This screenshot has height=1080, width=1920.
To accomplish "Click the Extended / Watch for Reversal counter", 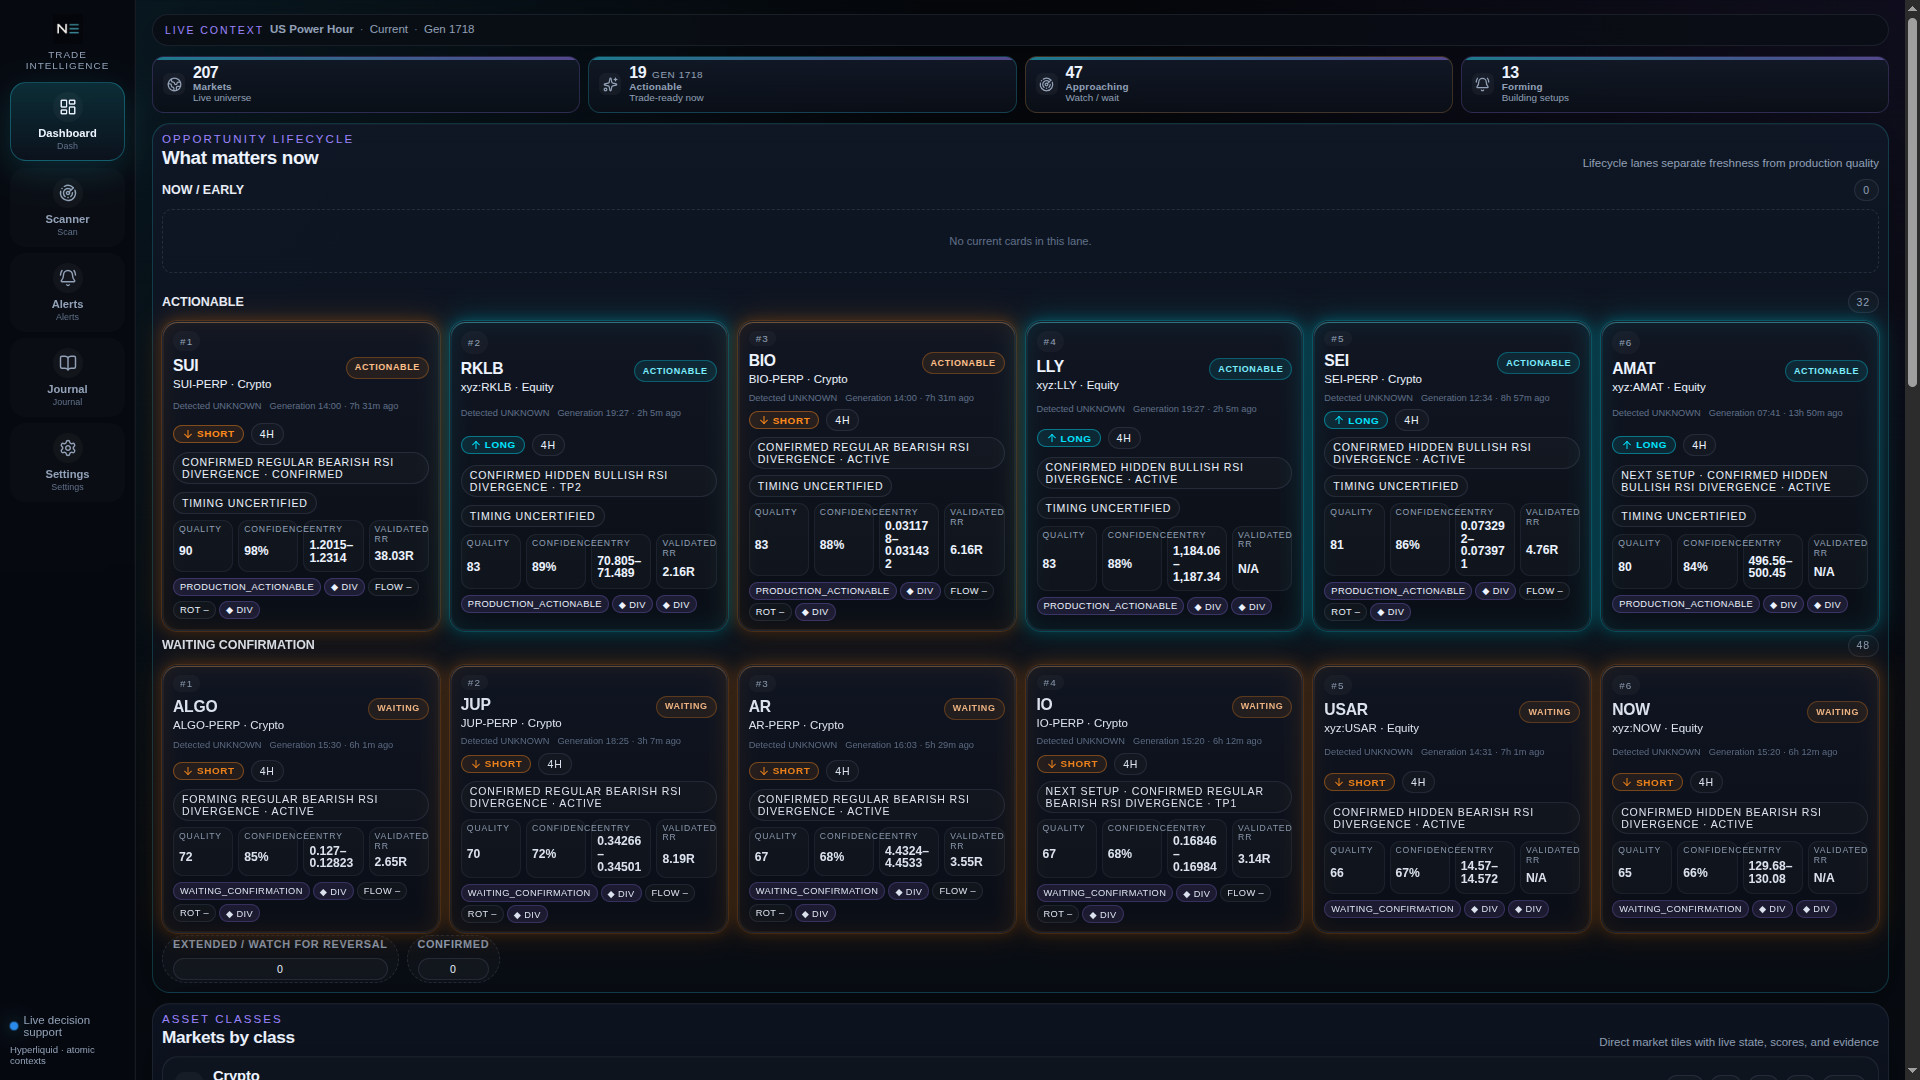I will [280, 969].
